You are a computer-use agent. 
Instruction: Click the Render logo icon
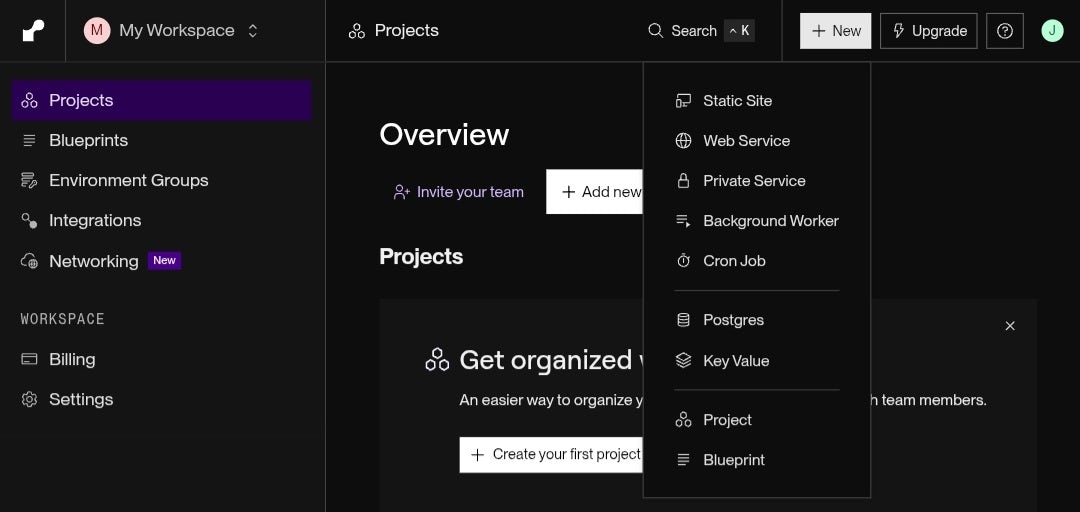(33, 31)
